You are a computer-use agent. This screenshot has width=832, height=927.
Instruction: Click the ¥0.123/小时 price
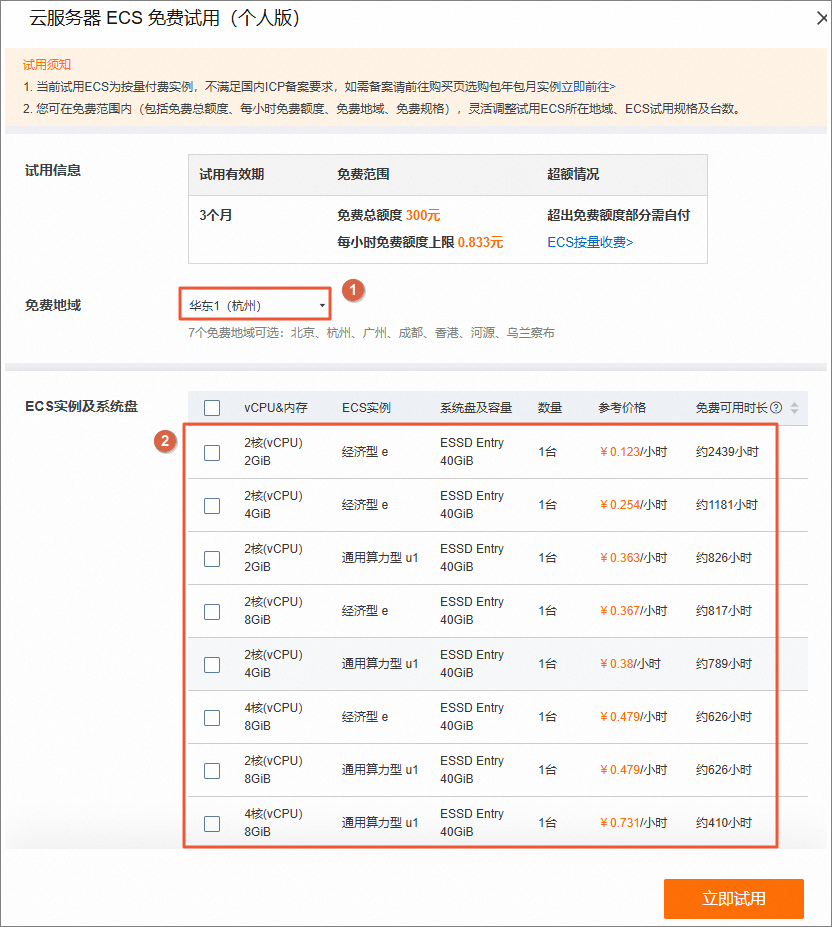coord(633,452)
